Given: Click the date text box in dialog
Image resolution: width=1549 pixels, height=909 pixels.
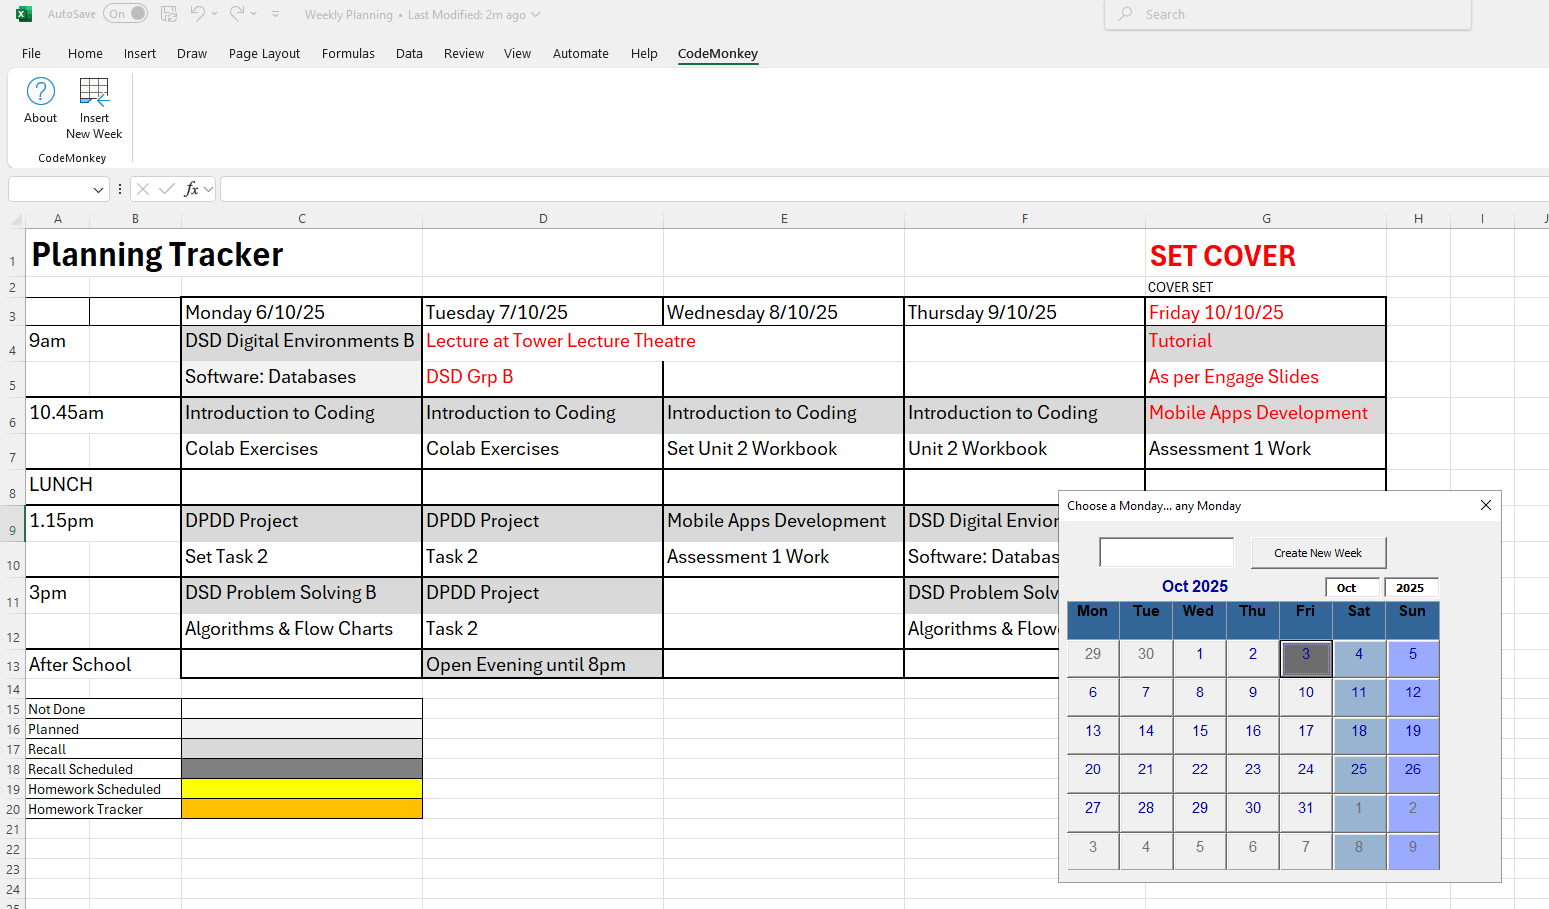Looking at the screenshot, I should click(1166, 552).
